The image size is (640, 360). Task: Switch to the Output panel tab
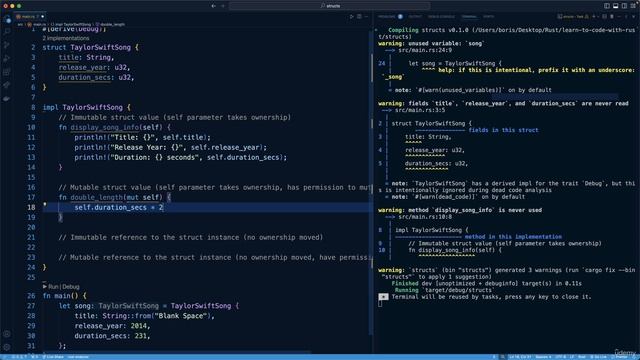[x=415, y=17]
